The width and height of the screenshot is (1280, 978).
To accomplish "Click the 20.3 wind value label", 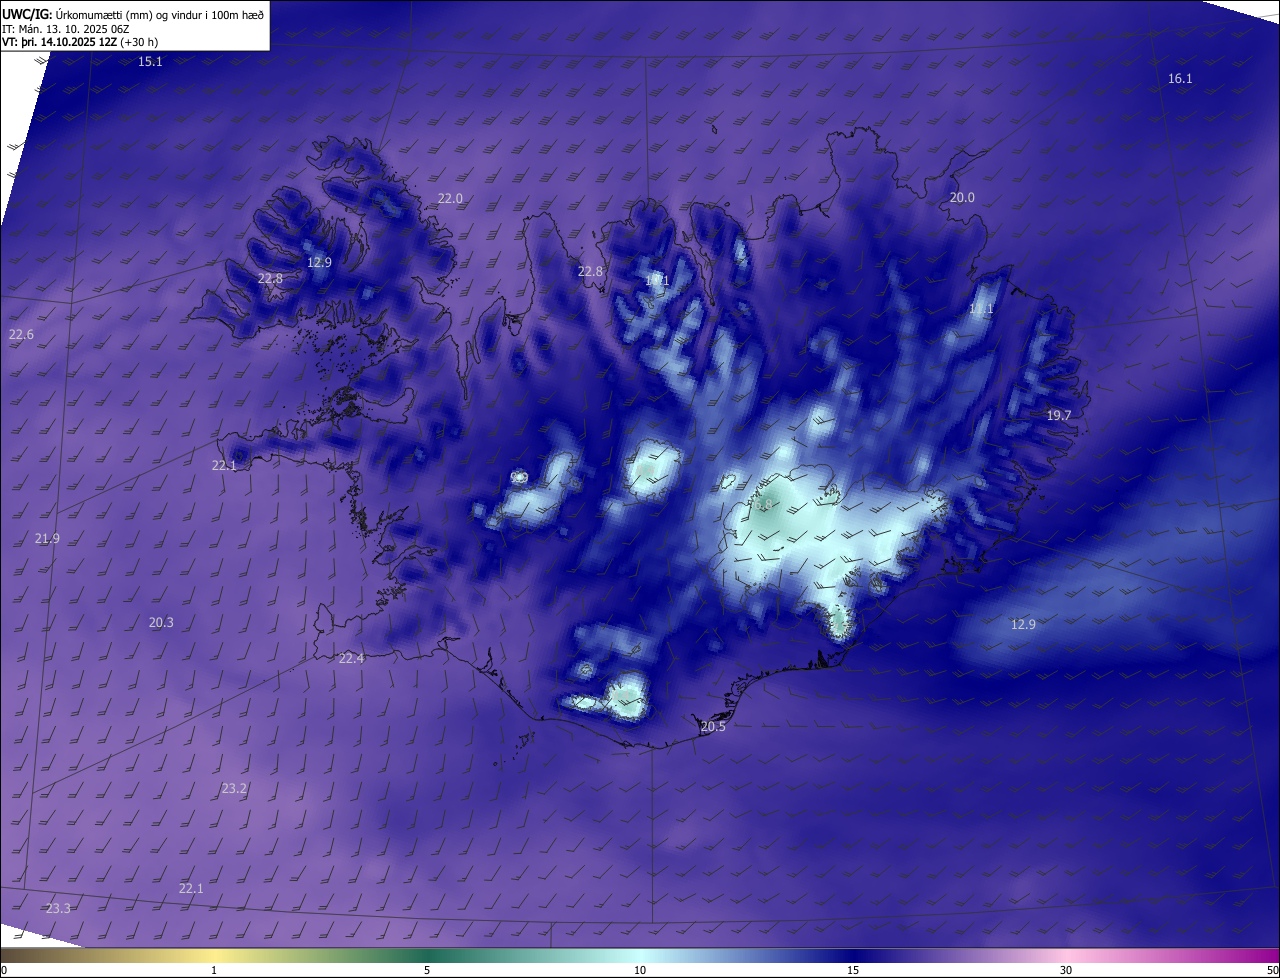I will click(x=161, y=622).
